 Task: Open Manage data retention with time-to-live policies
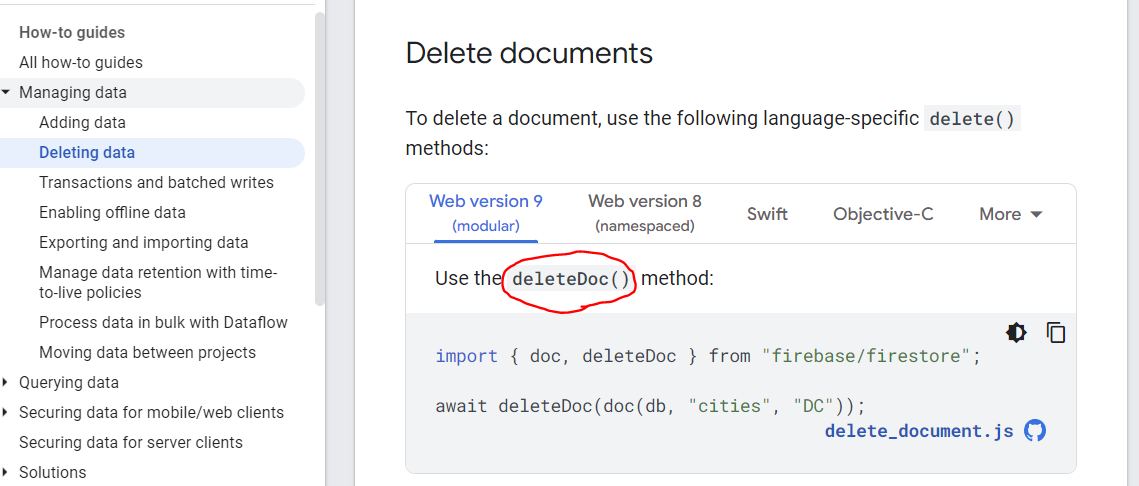pos(158,283)
